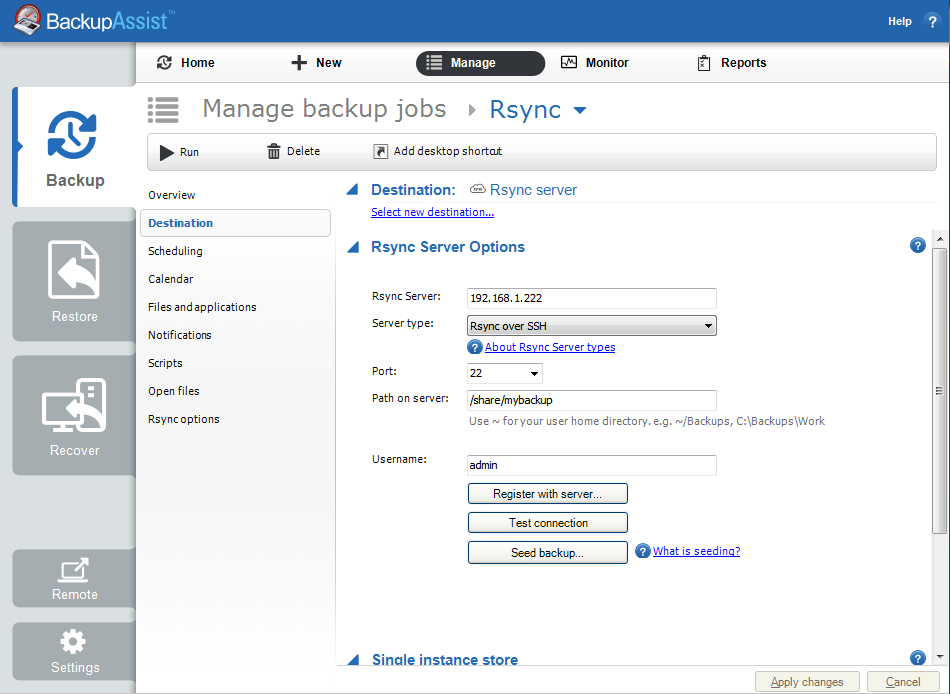This screenshot has width=950, height=694.
Task: Collapse the Rsync Server Options section
Action: [x=353, y=247]
